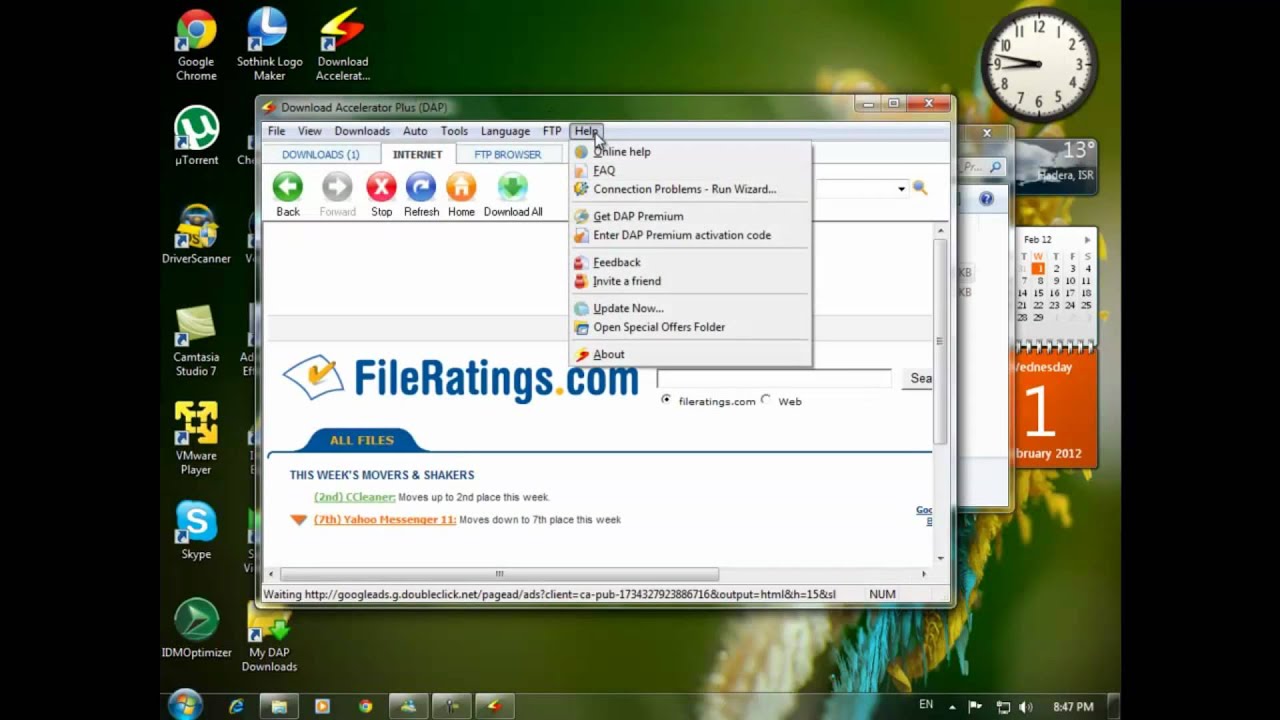Choose Feedback from the Help menu
Viewport: 1280px width, 720px height.
click(690, 262)
